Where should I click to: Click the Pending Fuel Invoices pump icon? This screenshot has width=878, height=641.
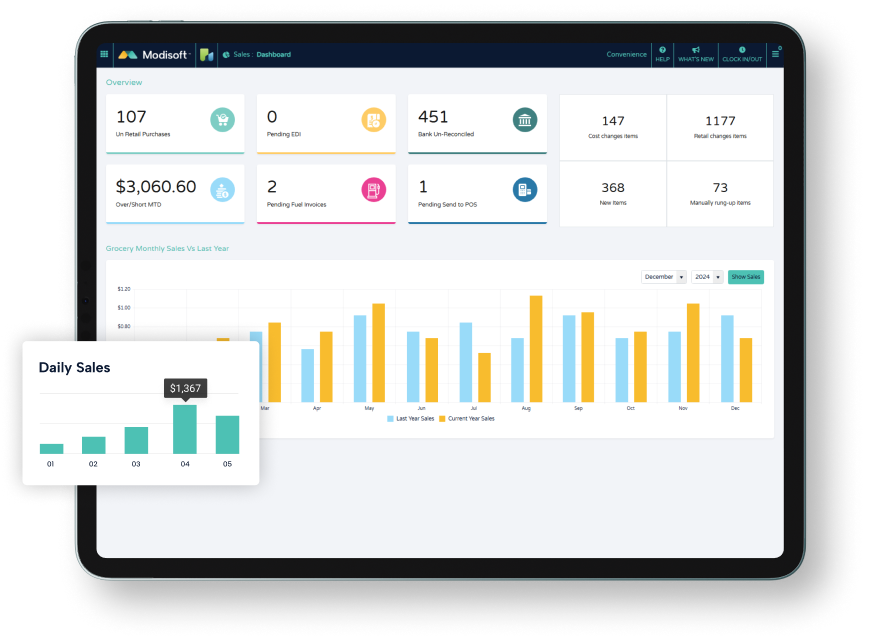click(373, 189)
